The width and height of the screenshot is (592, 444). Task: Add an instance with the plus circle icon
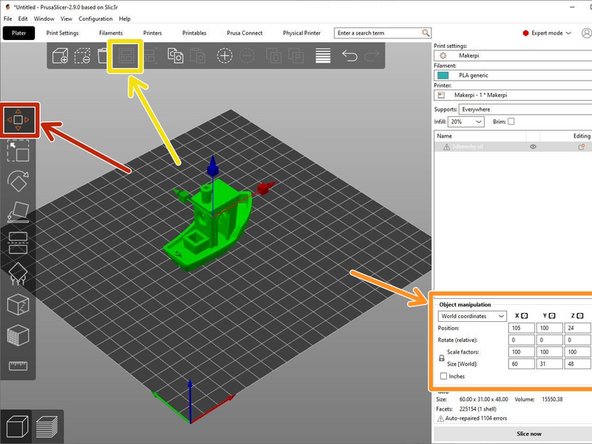tap(224, 56)
